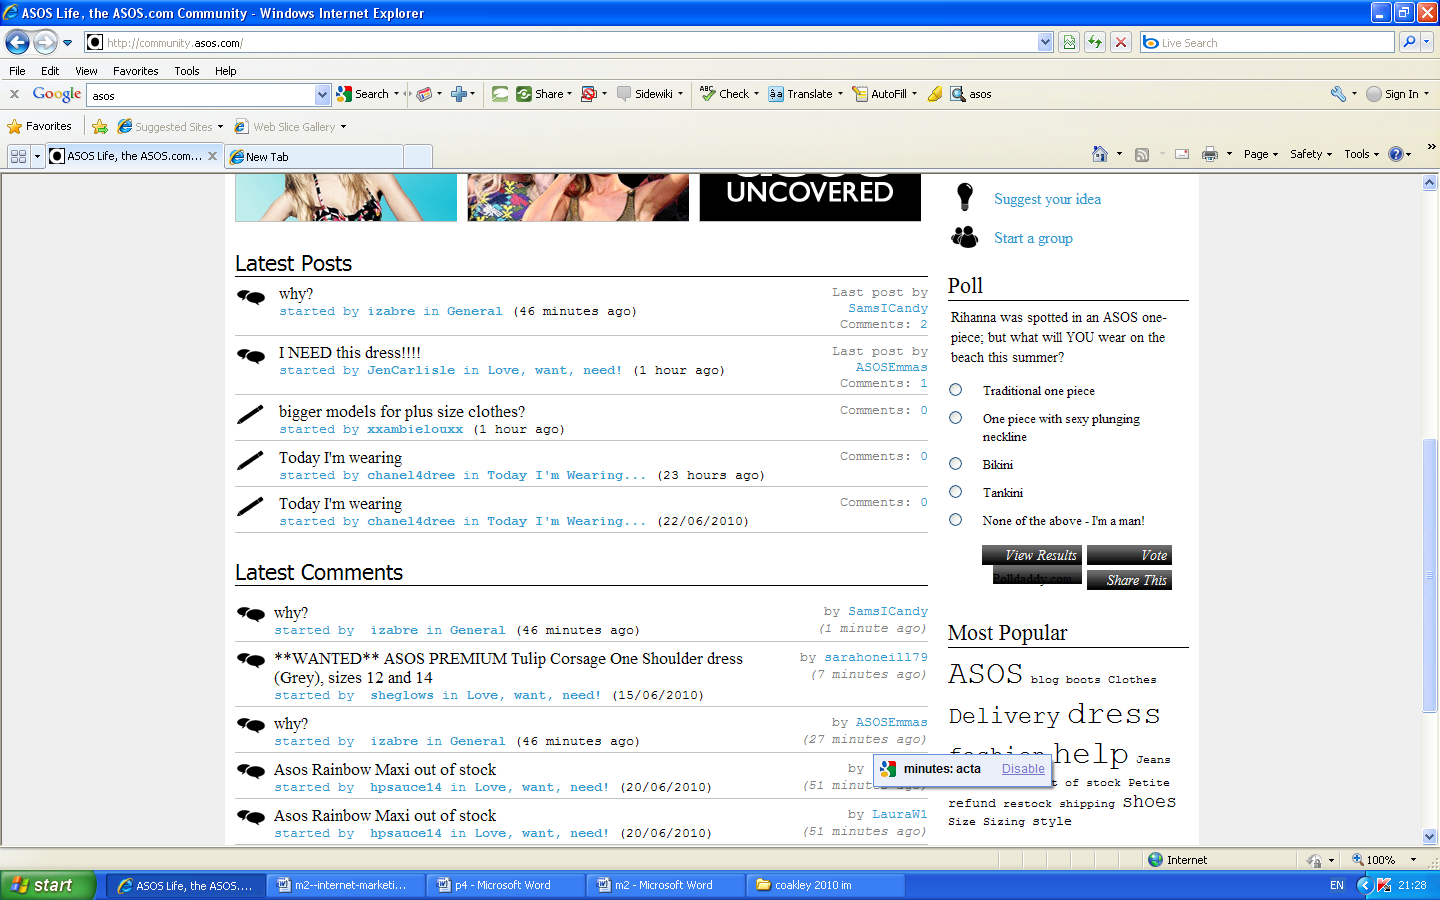The height and width of the screenshot is (900, 1440).
Task: Open the command bar Tools dropdown
Action: point(1361,154)
